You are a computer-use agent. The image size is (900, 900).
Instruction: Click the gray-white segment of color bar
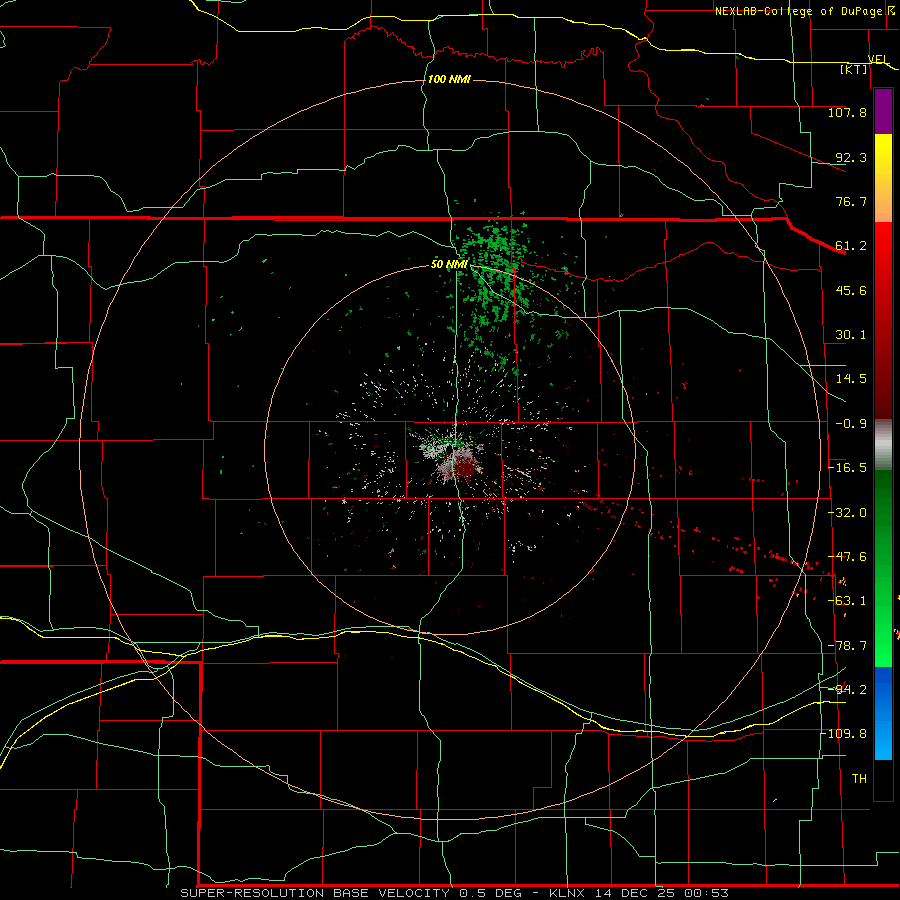click(x=883, y=445)
